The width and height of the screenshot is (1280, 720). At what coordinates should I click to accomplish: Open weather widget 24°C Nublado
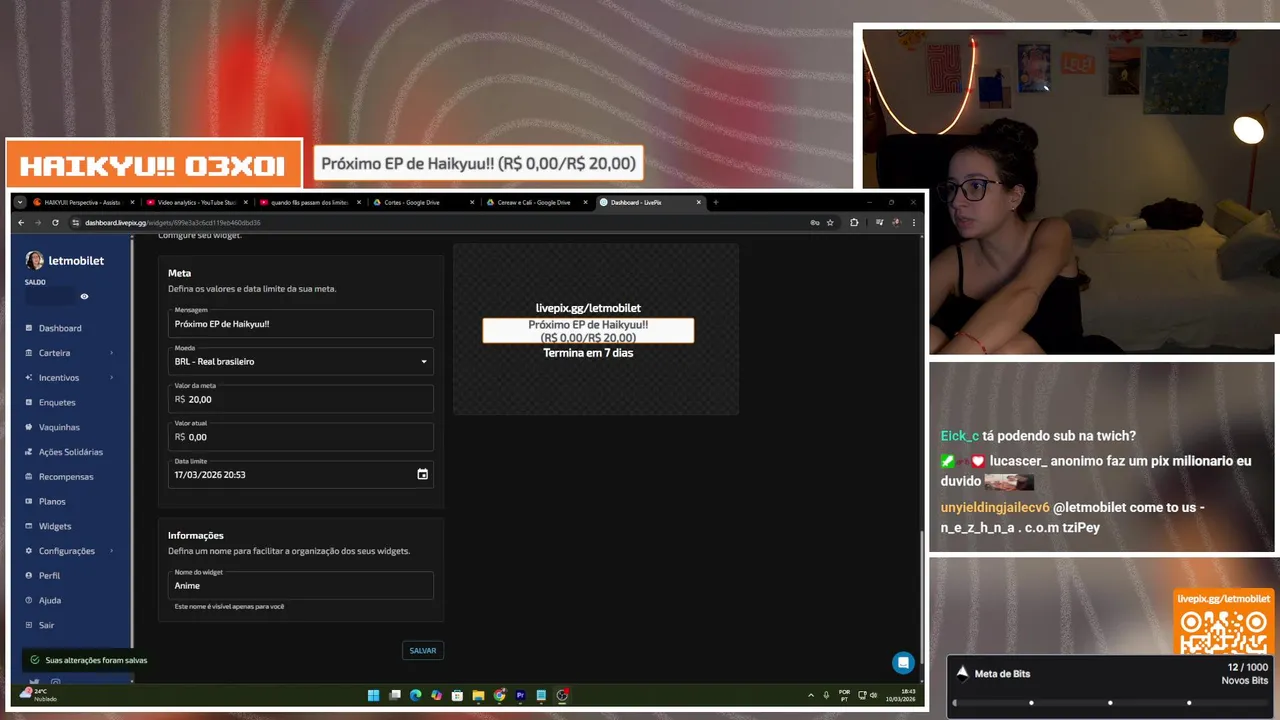click(x=38, y=695)
